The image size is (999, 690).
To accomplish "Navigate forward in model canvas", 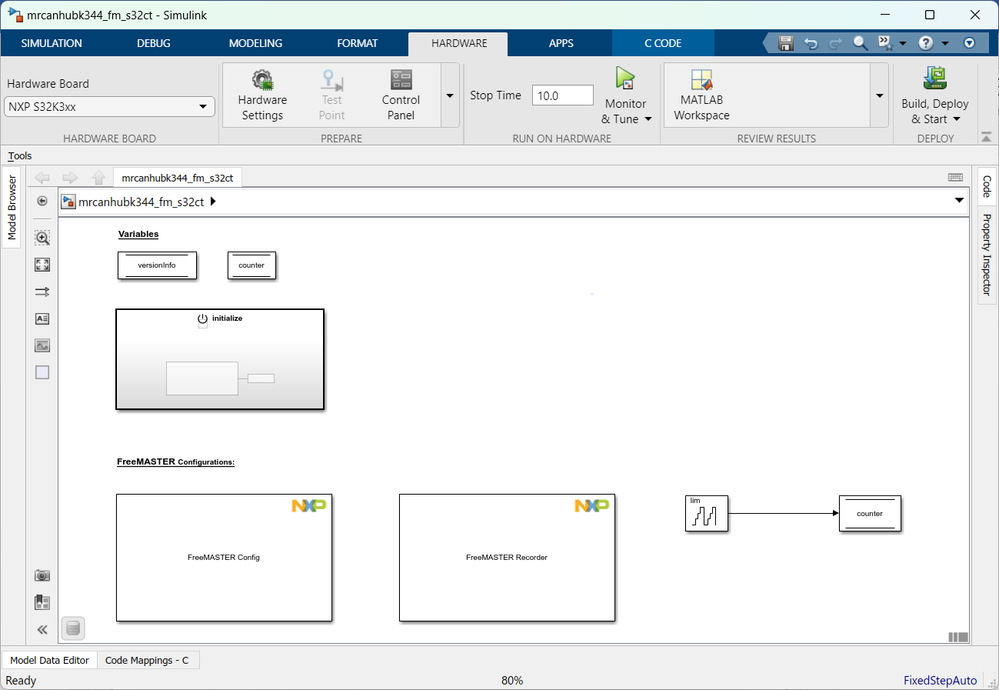I will pos(70,178).
